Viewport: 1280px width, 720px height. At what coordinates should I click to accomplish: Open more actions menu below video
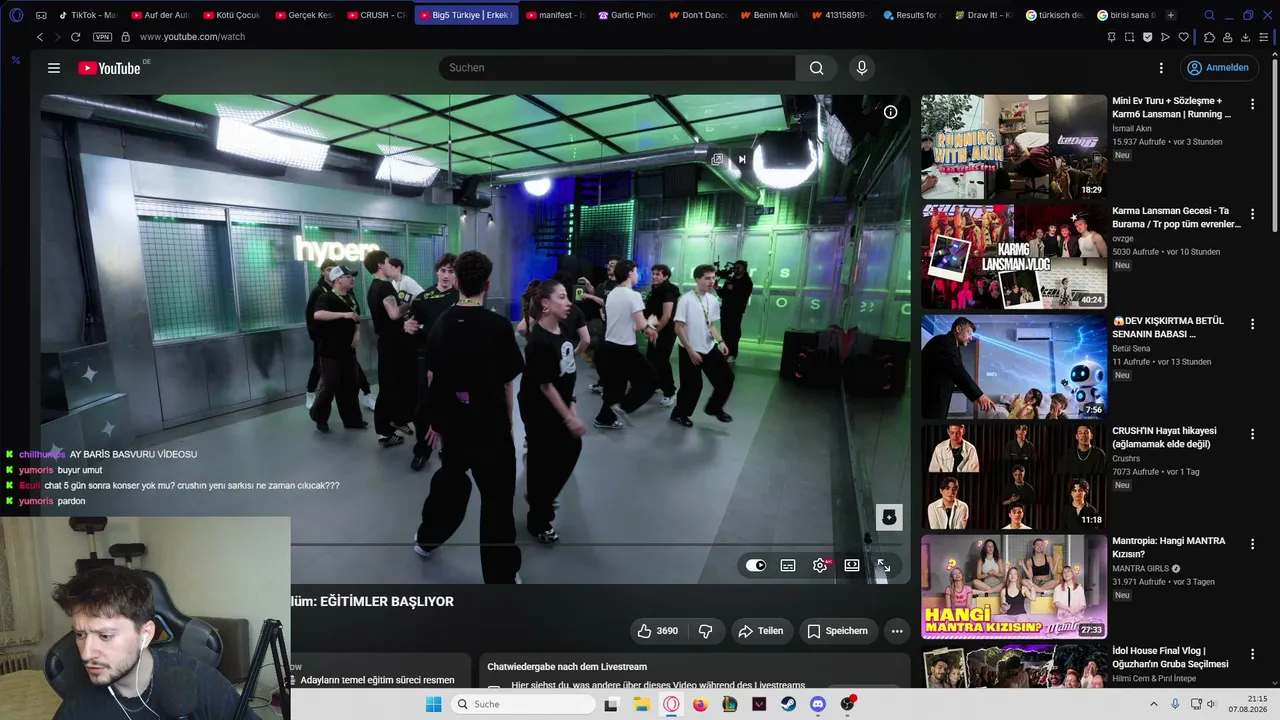[x=897, y=631]
